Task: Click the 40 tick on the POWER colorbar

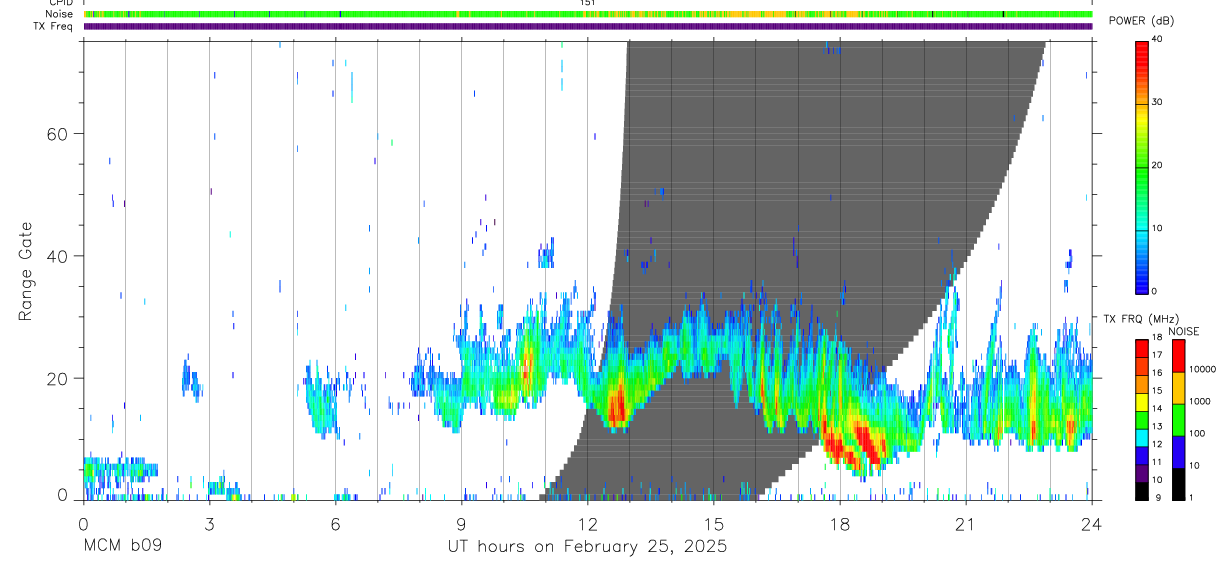Action: 1159,39
